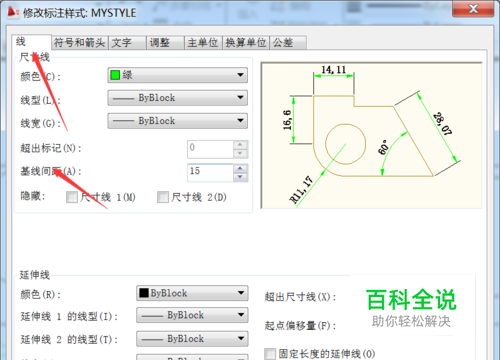Screen dimensions: 500x360
Task: Open dimension line 颜色(C) dropdown
Action: coord(177,75)
